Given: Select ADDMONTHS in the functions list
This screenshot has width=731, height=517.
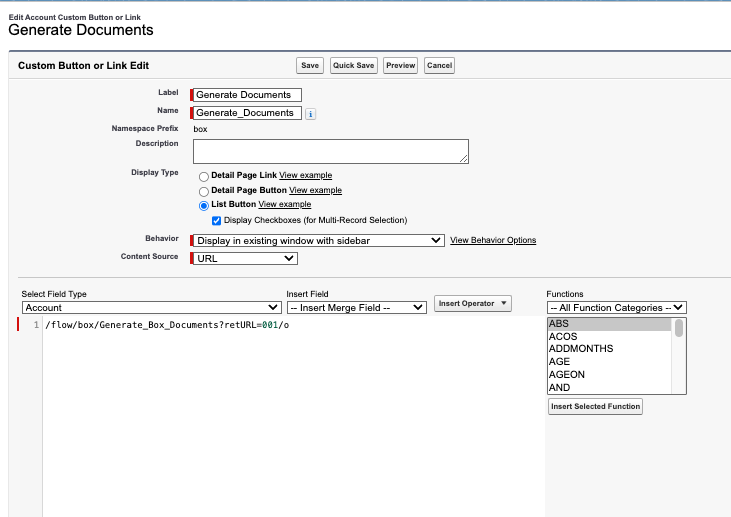Looking at the screenshot, I should tap(581, 349).
